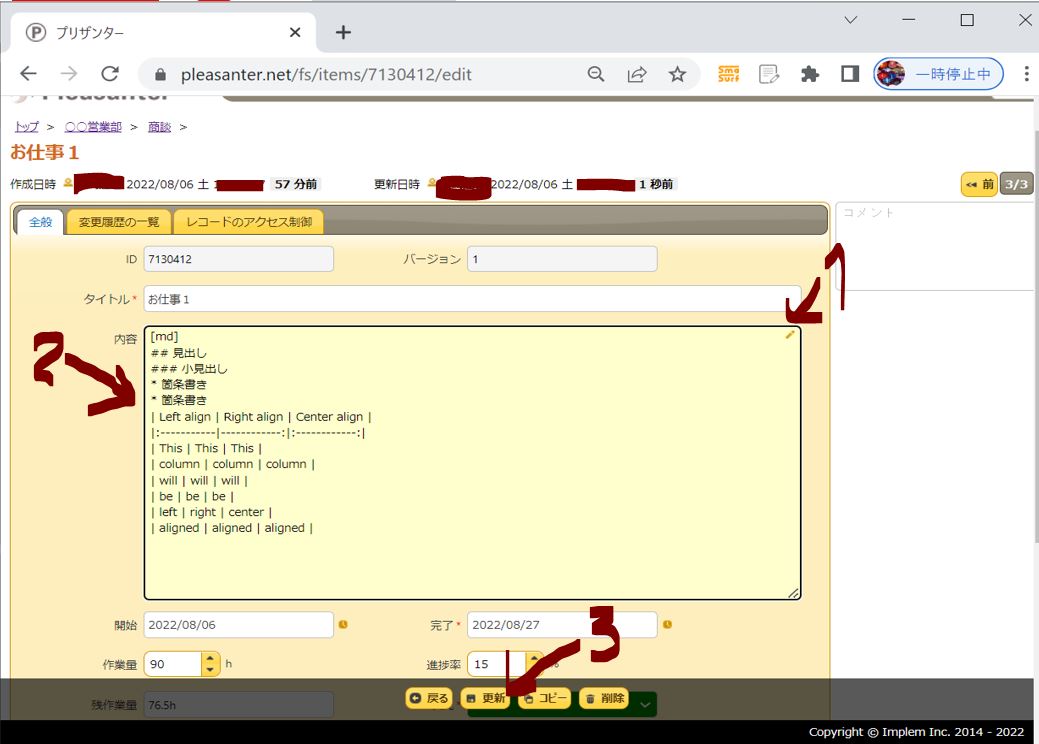Select the 全般 tab
The height and width of the screenshot is (744, 1039).
(x=40, y=222)
